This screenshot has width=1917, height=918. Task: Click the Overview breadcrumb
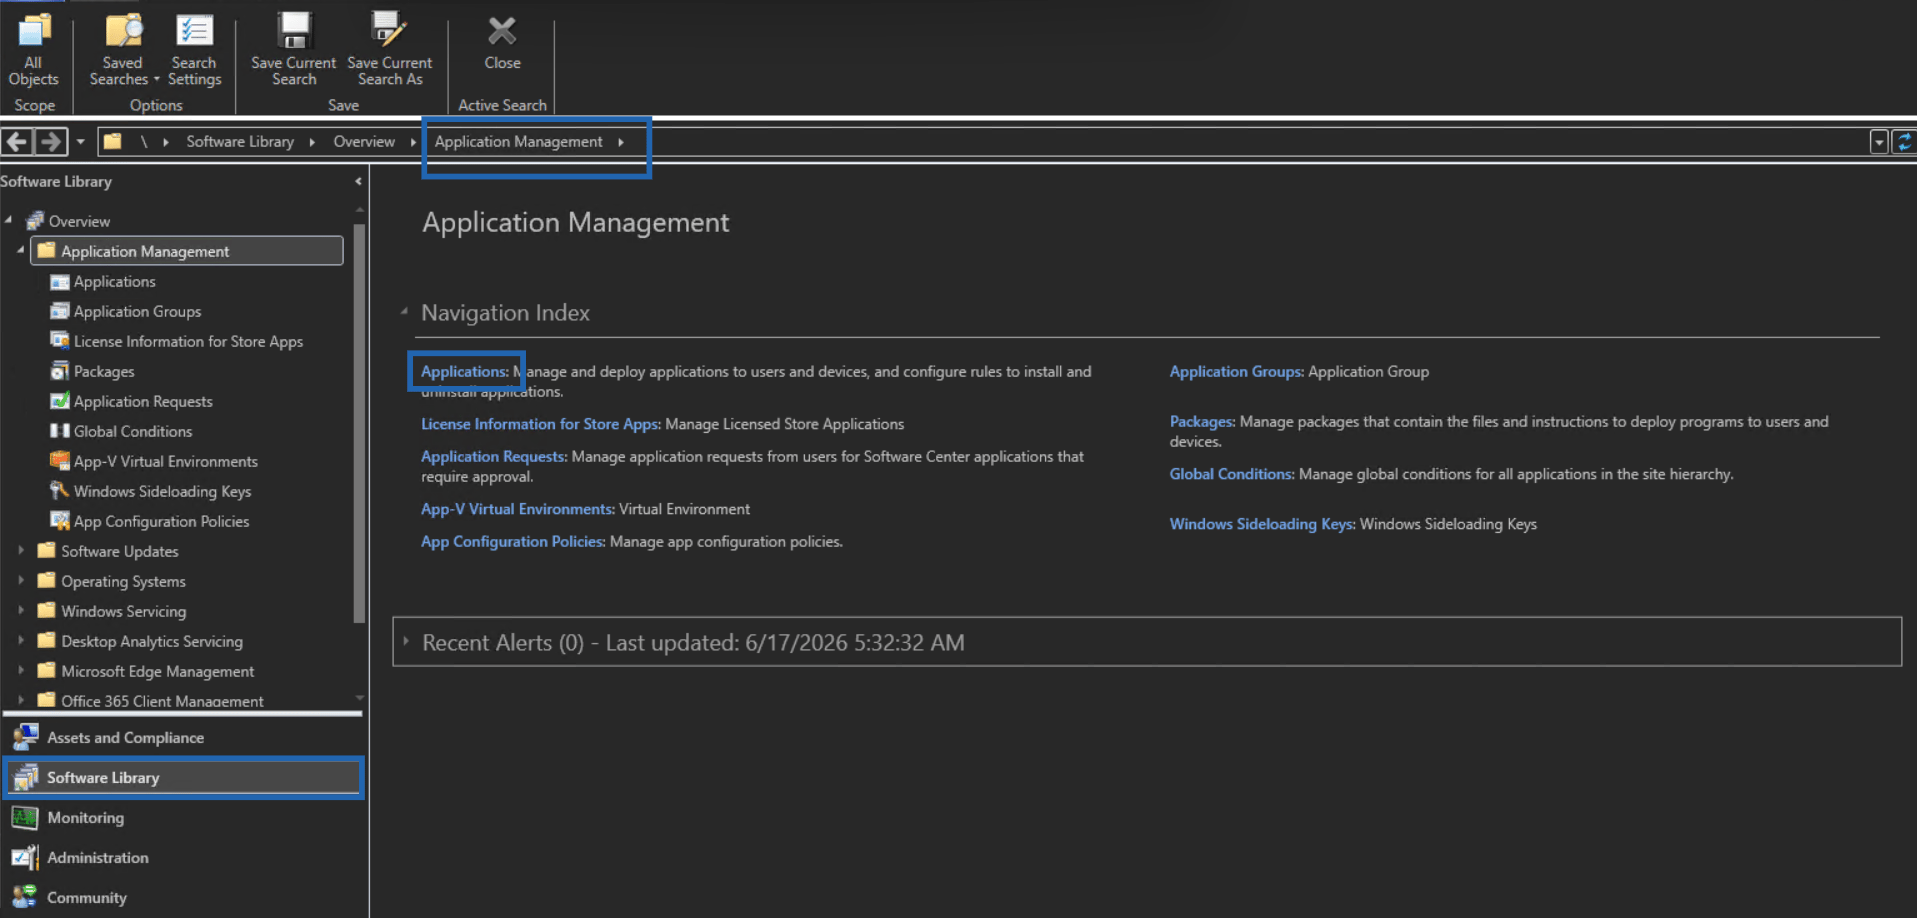[364, 142]
